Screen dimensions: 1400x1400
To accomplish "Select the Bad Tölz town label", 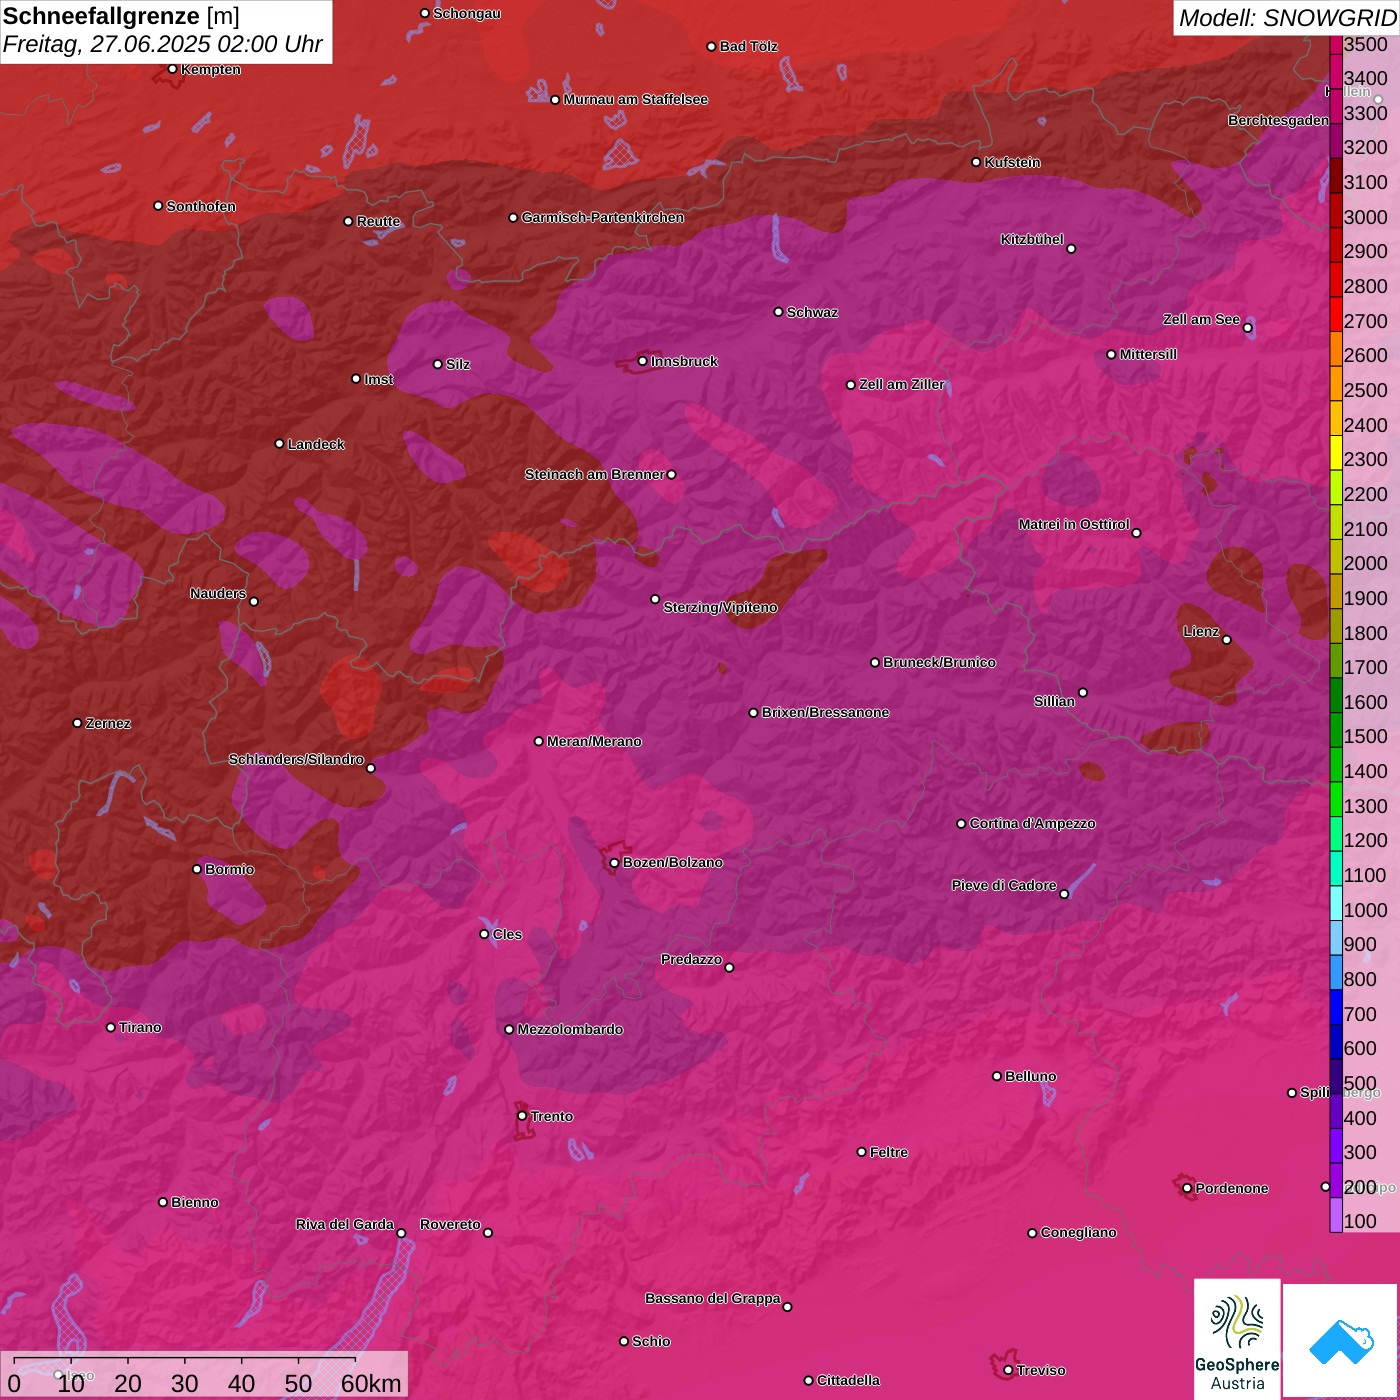I will point(748,46).
